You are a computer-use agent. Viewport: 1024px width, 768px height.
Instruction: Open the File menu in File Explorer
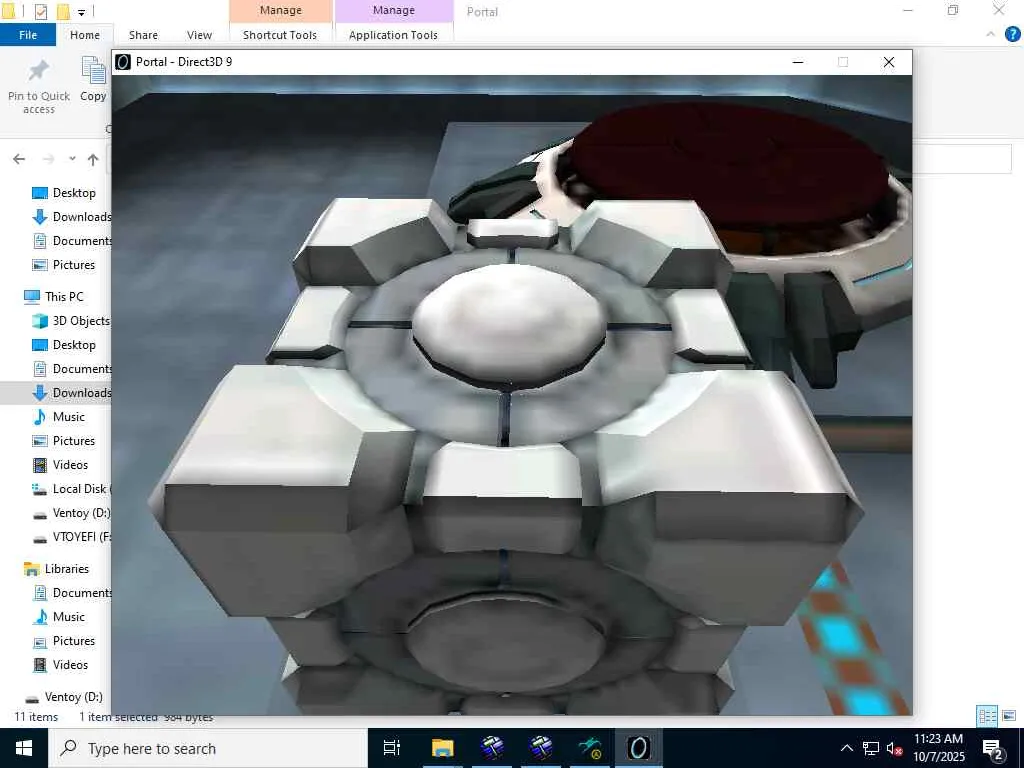pyautogui.click(x=27, y=35)
